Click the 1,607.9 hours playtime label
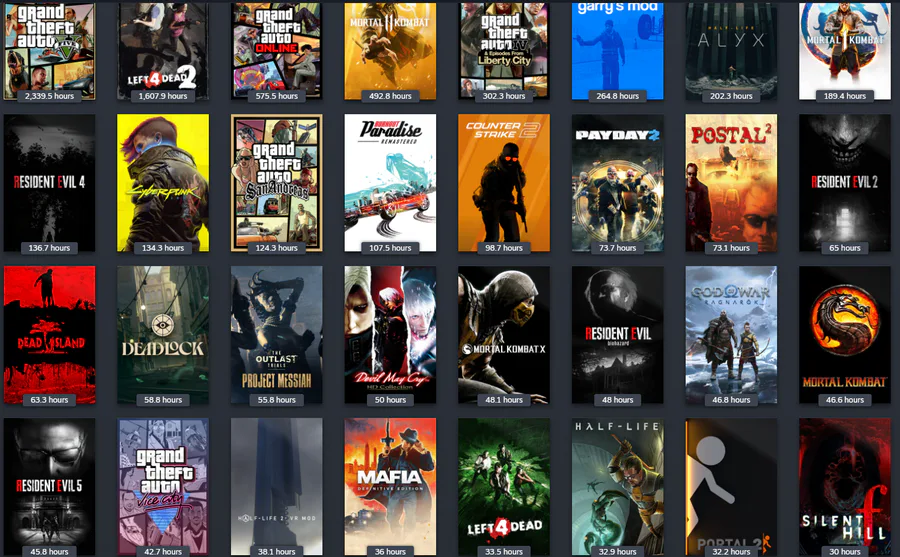The height and width of the screenshot is (557, 900). point(163,96)
